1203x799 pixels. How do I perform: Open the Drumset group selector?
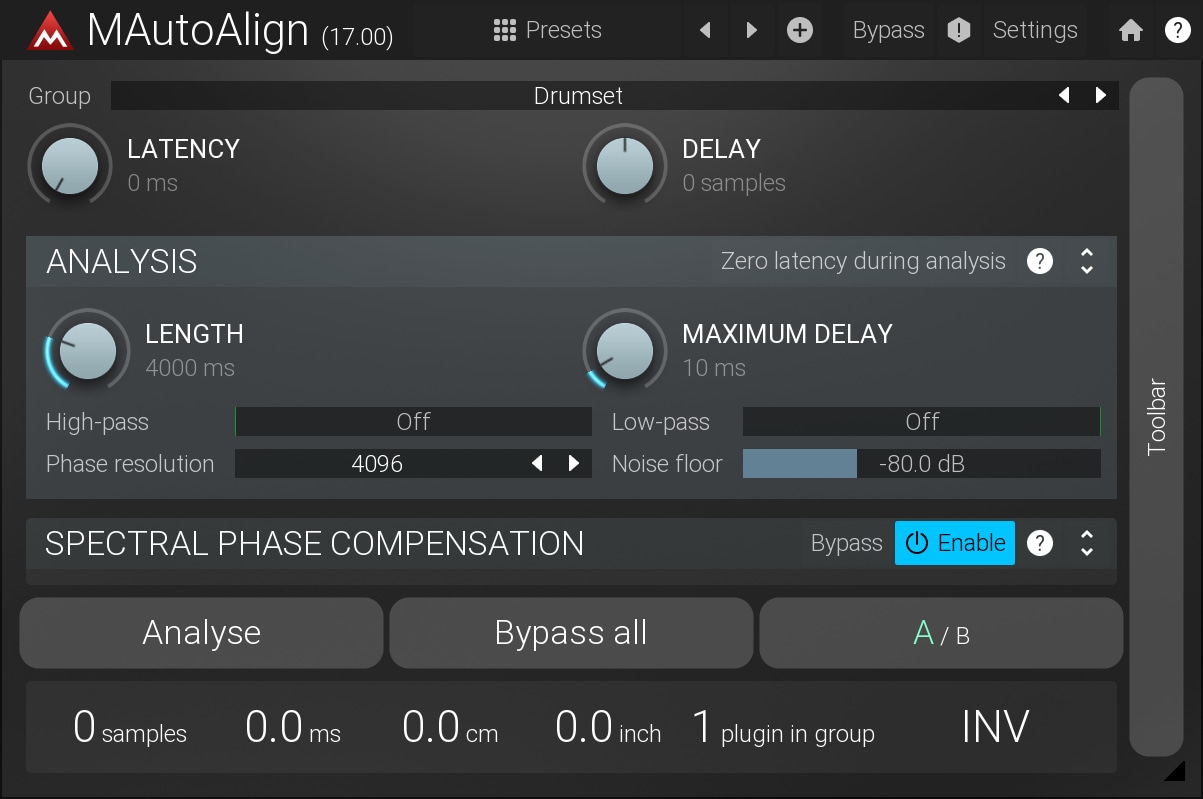[578, 96]
